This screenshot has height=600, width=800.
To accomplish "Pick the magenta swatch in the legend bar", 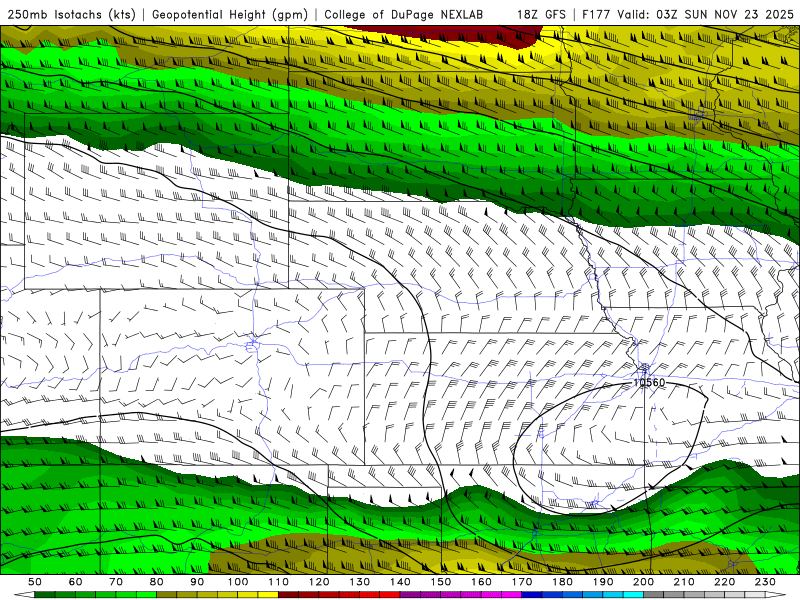I will pyautogui.click(x=512, y=595).
